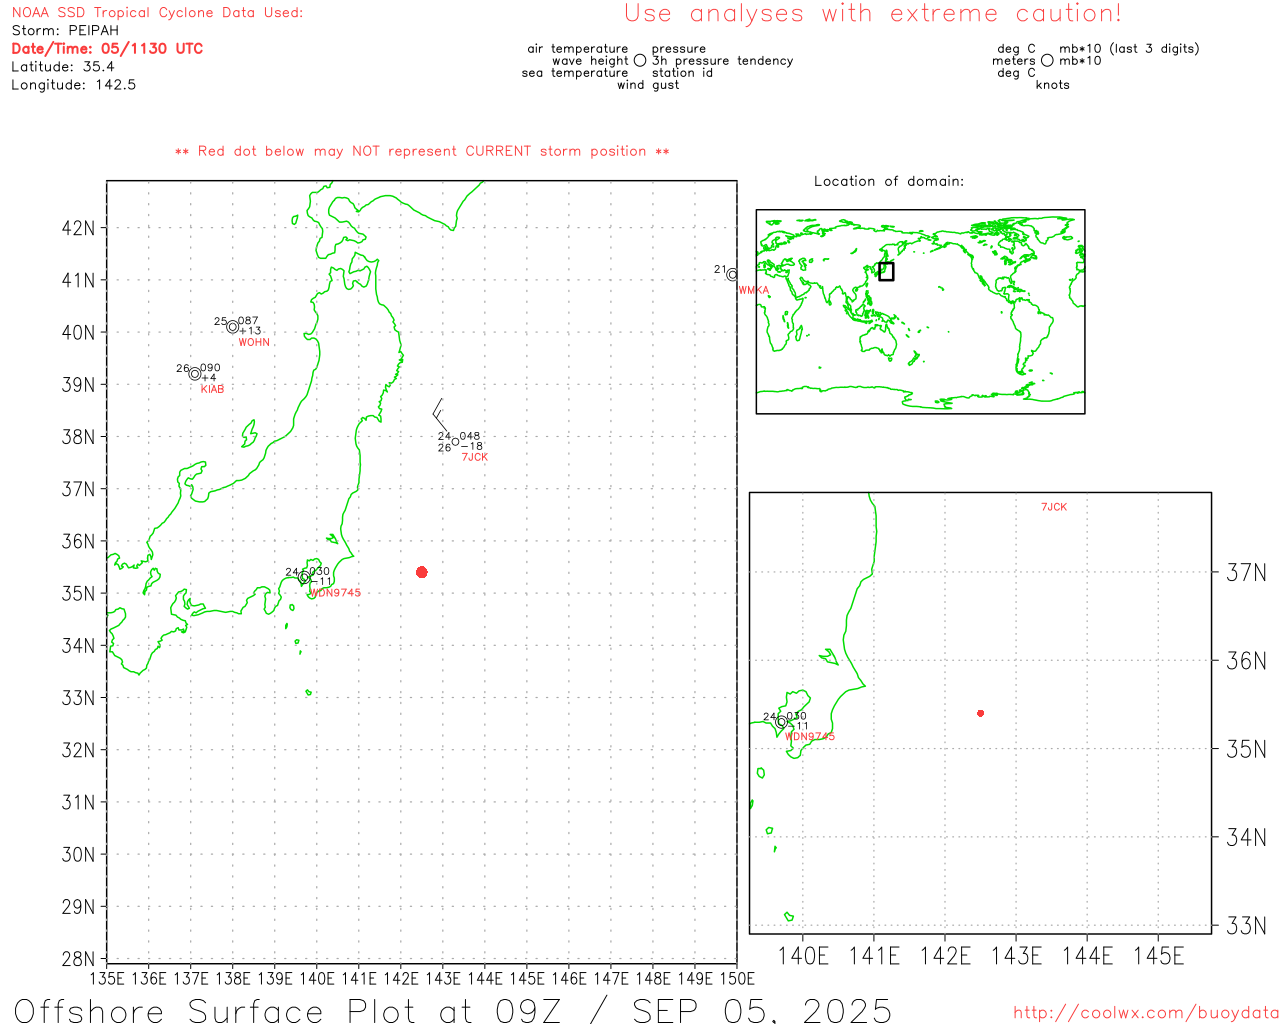This screenshot has width=1280, height=1024.
Task: Click 'Use analyses with extreme caution!' warning
Action: 873,13
